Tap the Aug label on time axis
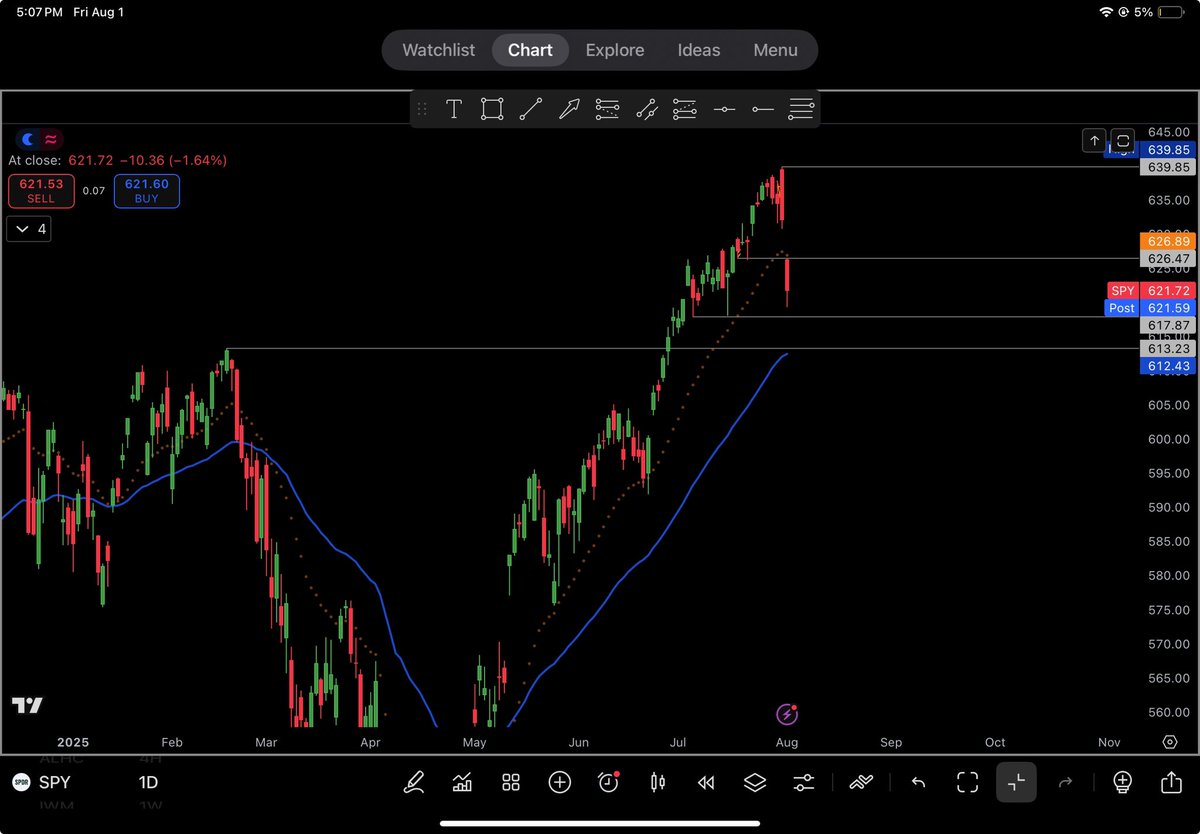1200x834 pixels. coord(786,743)
